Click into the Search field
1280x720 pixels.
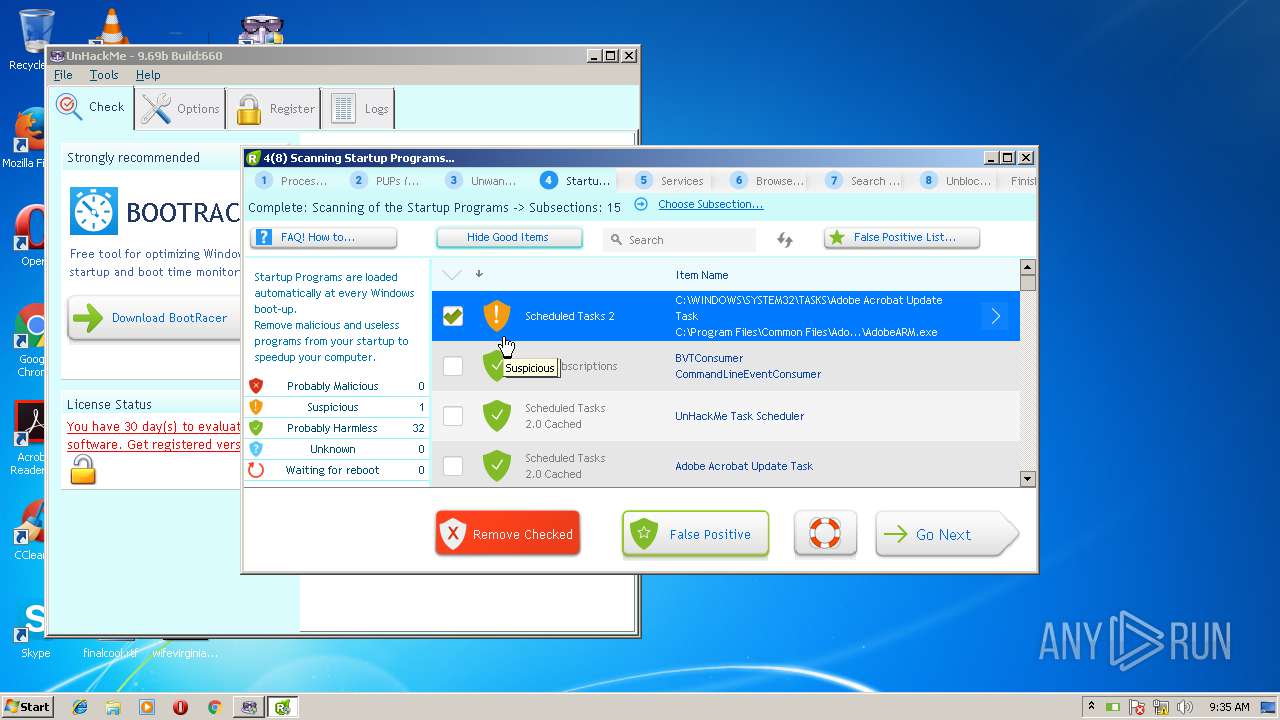tap(680, 240)
